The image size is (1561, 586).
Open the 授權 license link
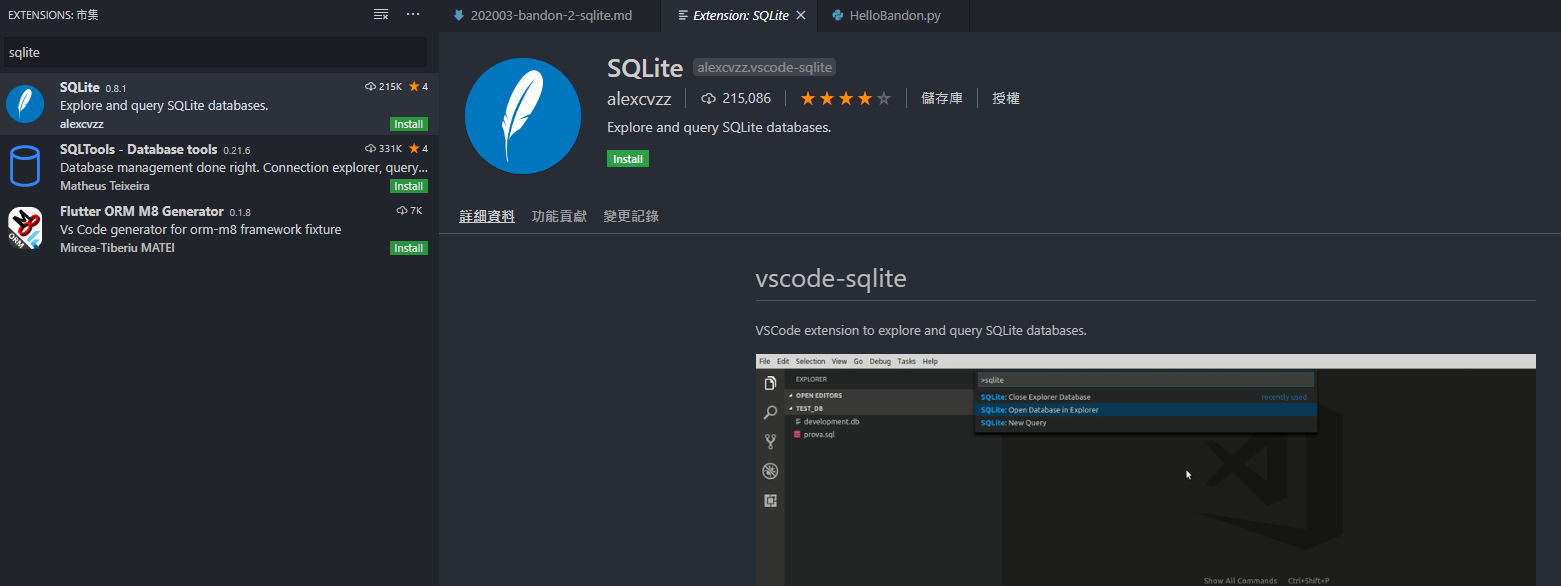pyautogui.click(x=1006, y=98)
